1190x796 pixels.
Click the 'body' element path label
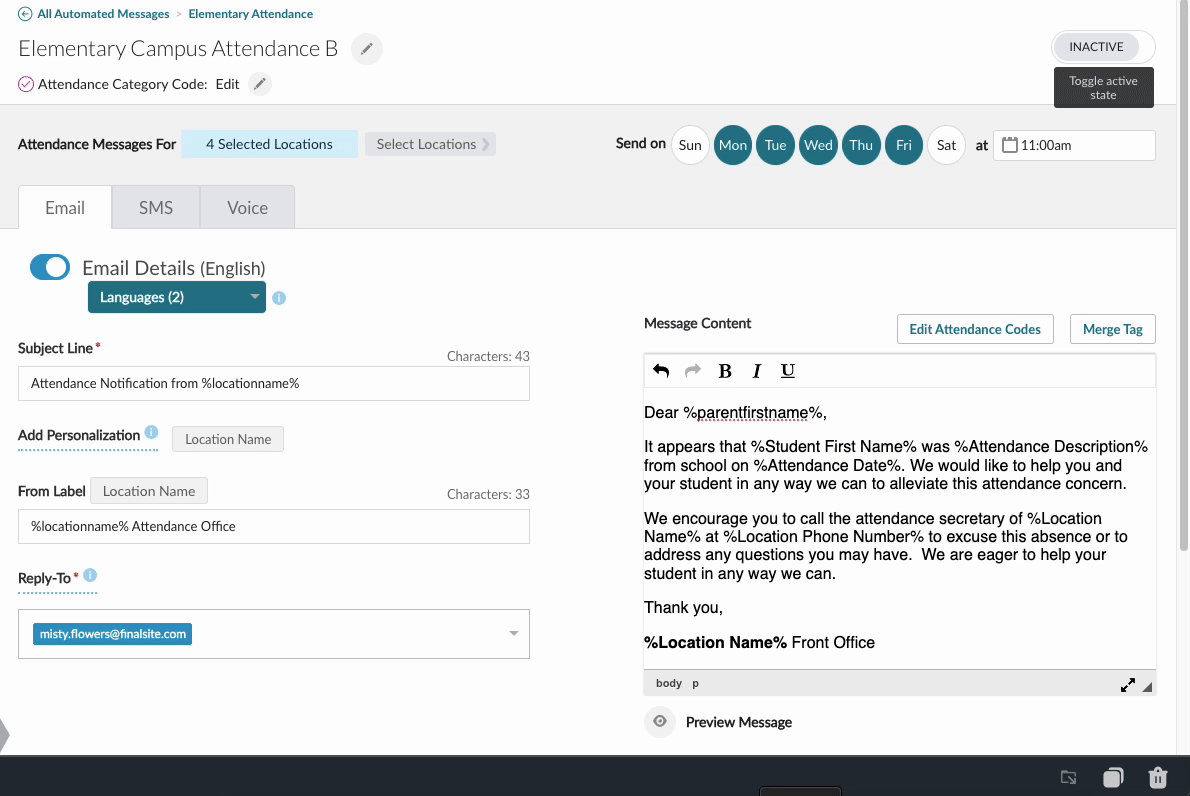point(669,683)
